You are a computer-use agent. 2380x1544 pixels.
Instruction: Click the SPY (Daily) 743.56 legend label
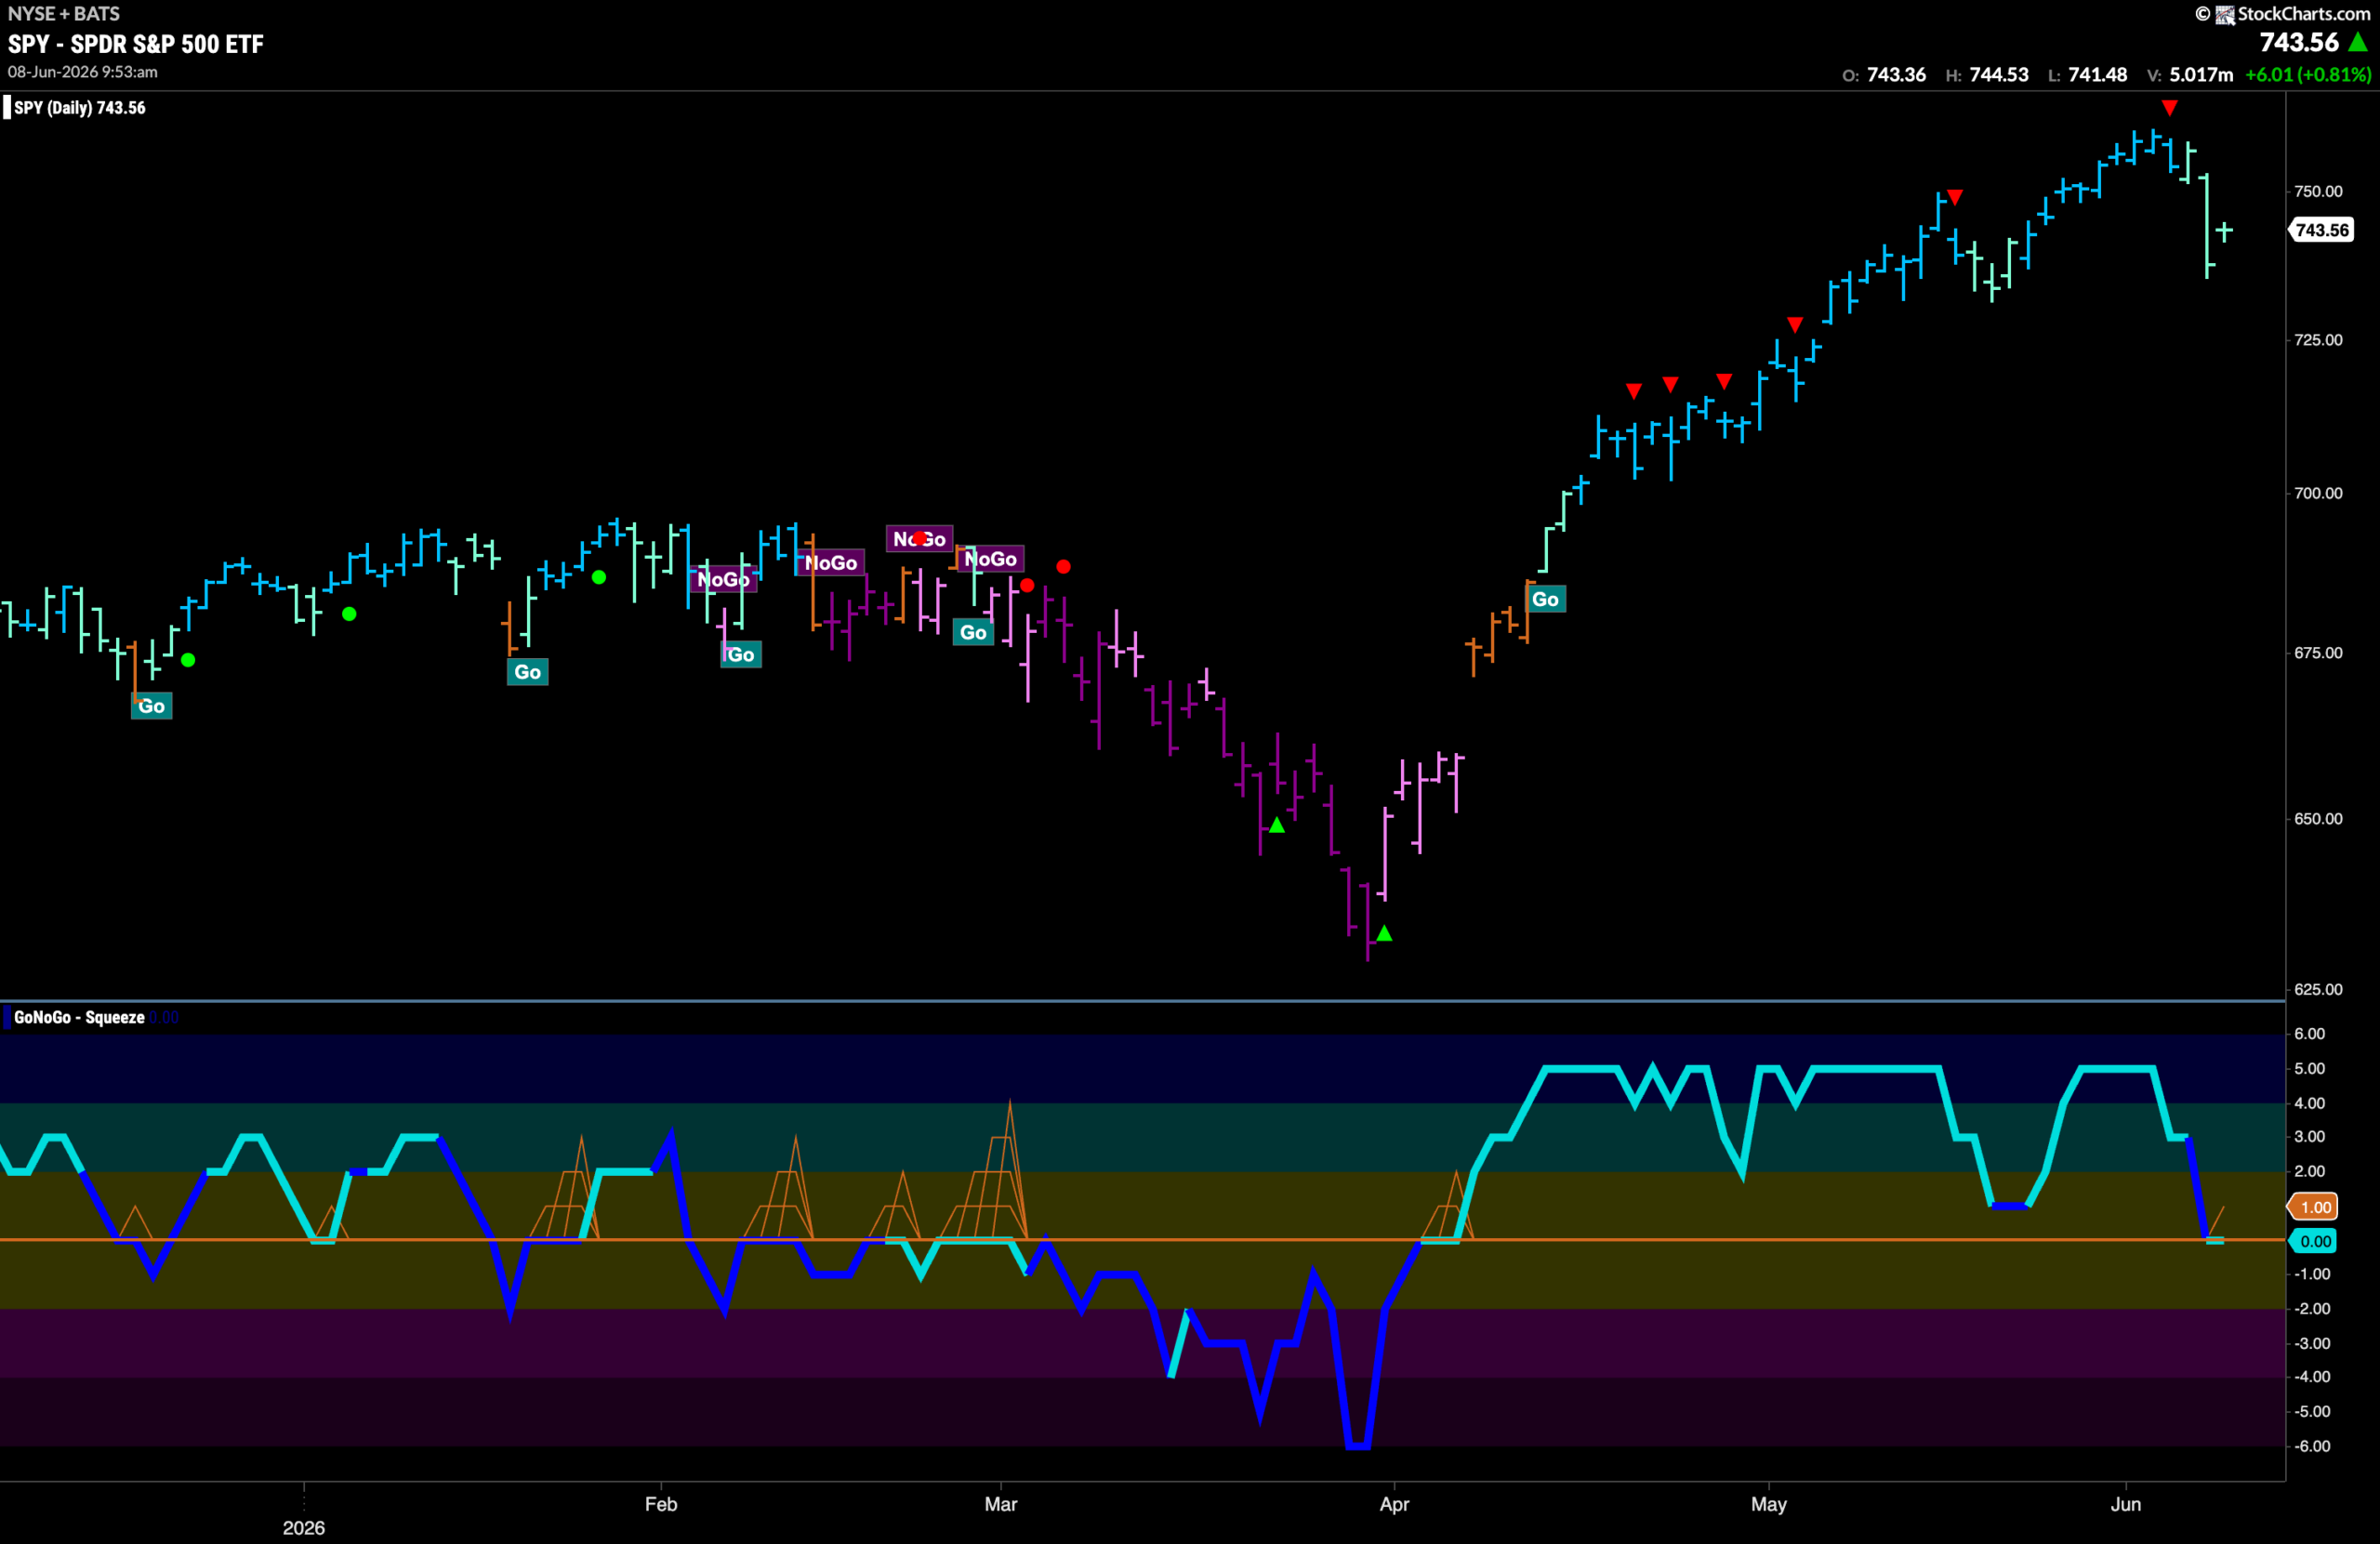tap(80, 107)
